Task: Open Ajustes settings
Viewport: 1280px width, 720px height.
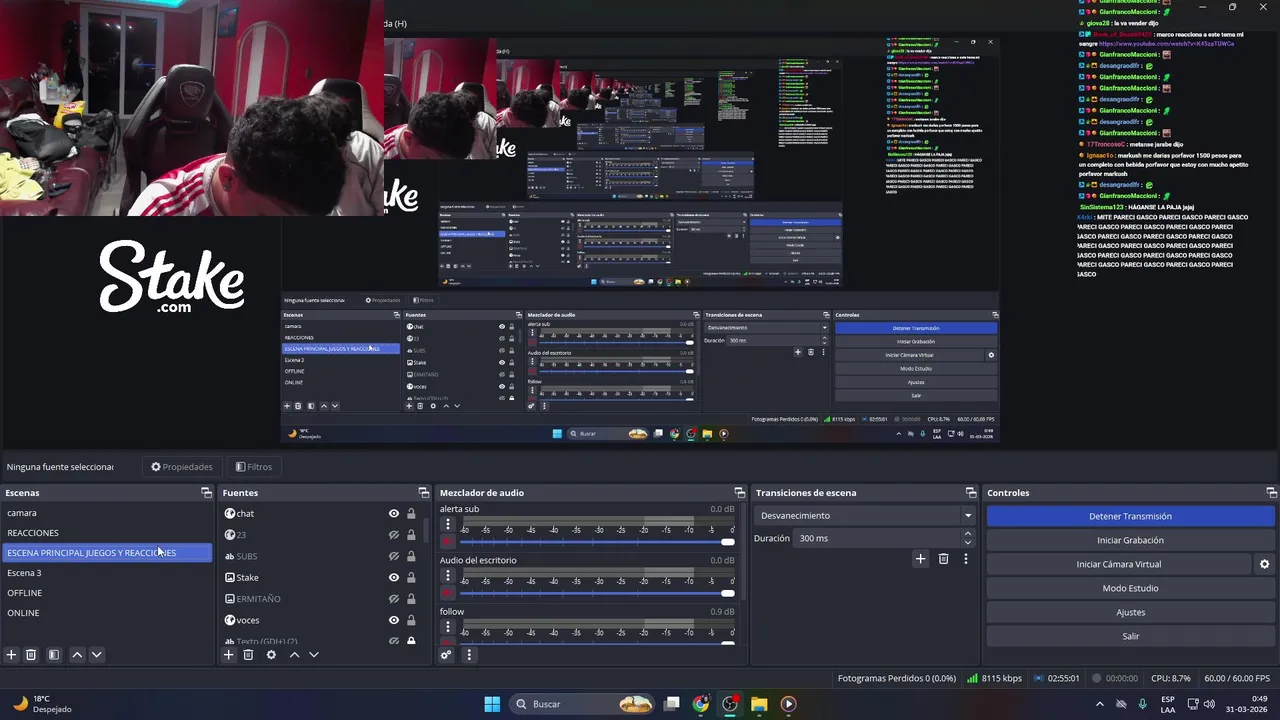Action: (x=1130, y=612)
